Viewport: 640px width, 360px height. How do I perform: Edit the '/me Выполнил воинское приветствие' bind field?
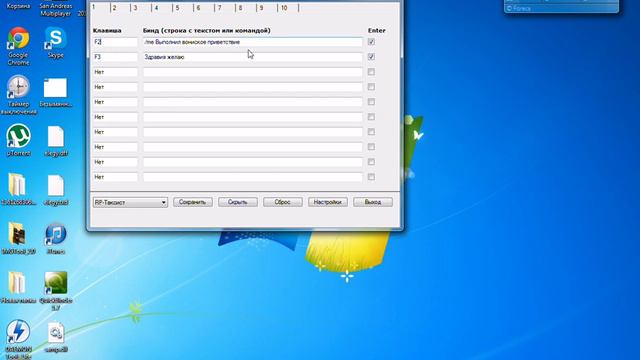[252, 42]
